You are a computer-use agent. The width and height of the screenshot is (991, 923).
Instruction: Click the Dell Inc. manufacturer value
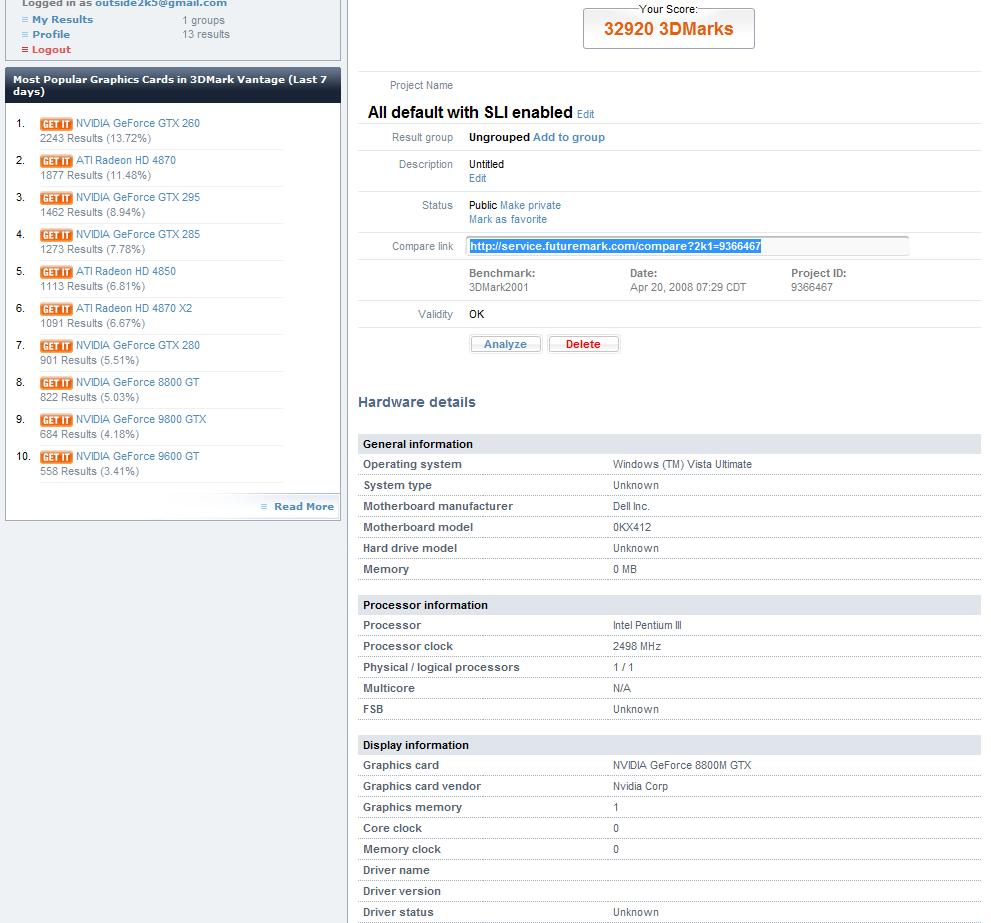coord(631,506)
